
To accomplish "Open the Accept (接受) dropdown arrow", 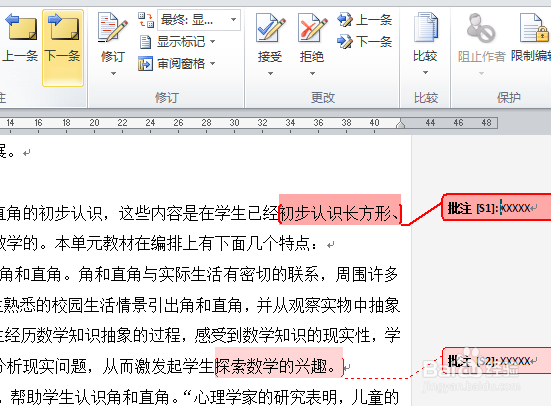I will (x=270, y=73).
